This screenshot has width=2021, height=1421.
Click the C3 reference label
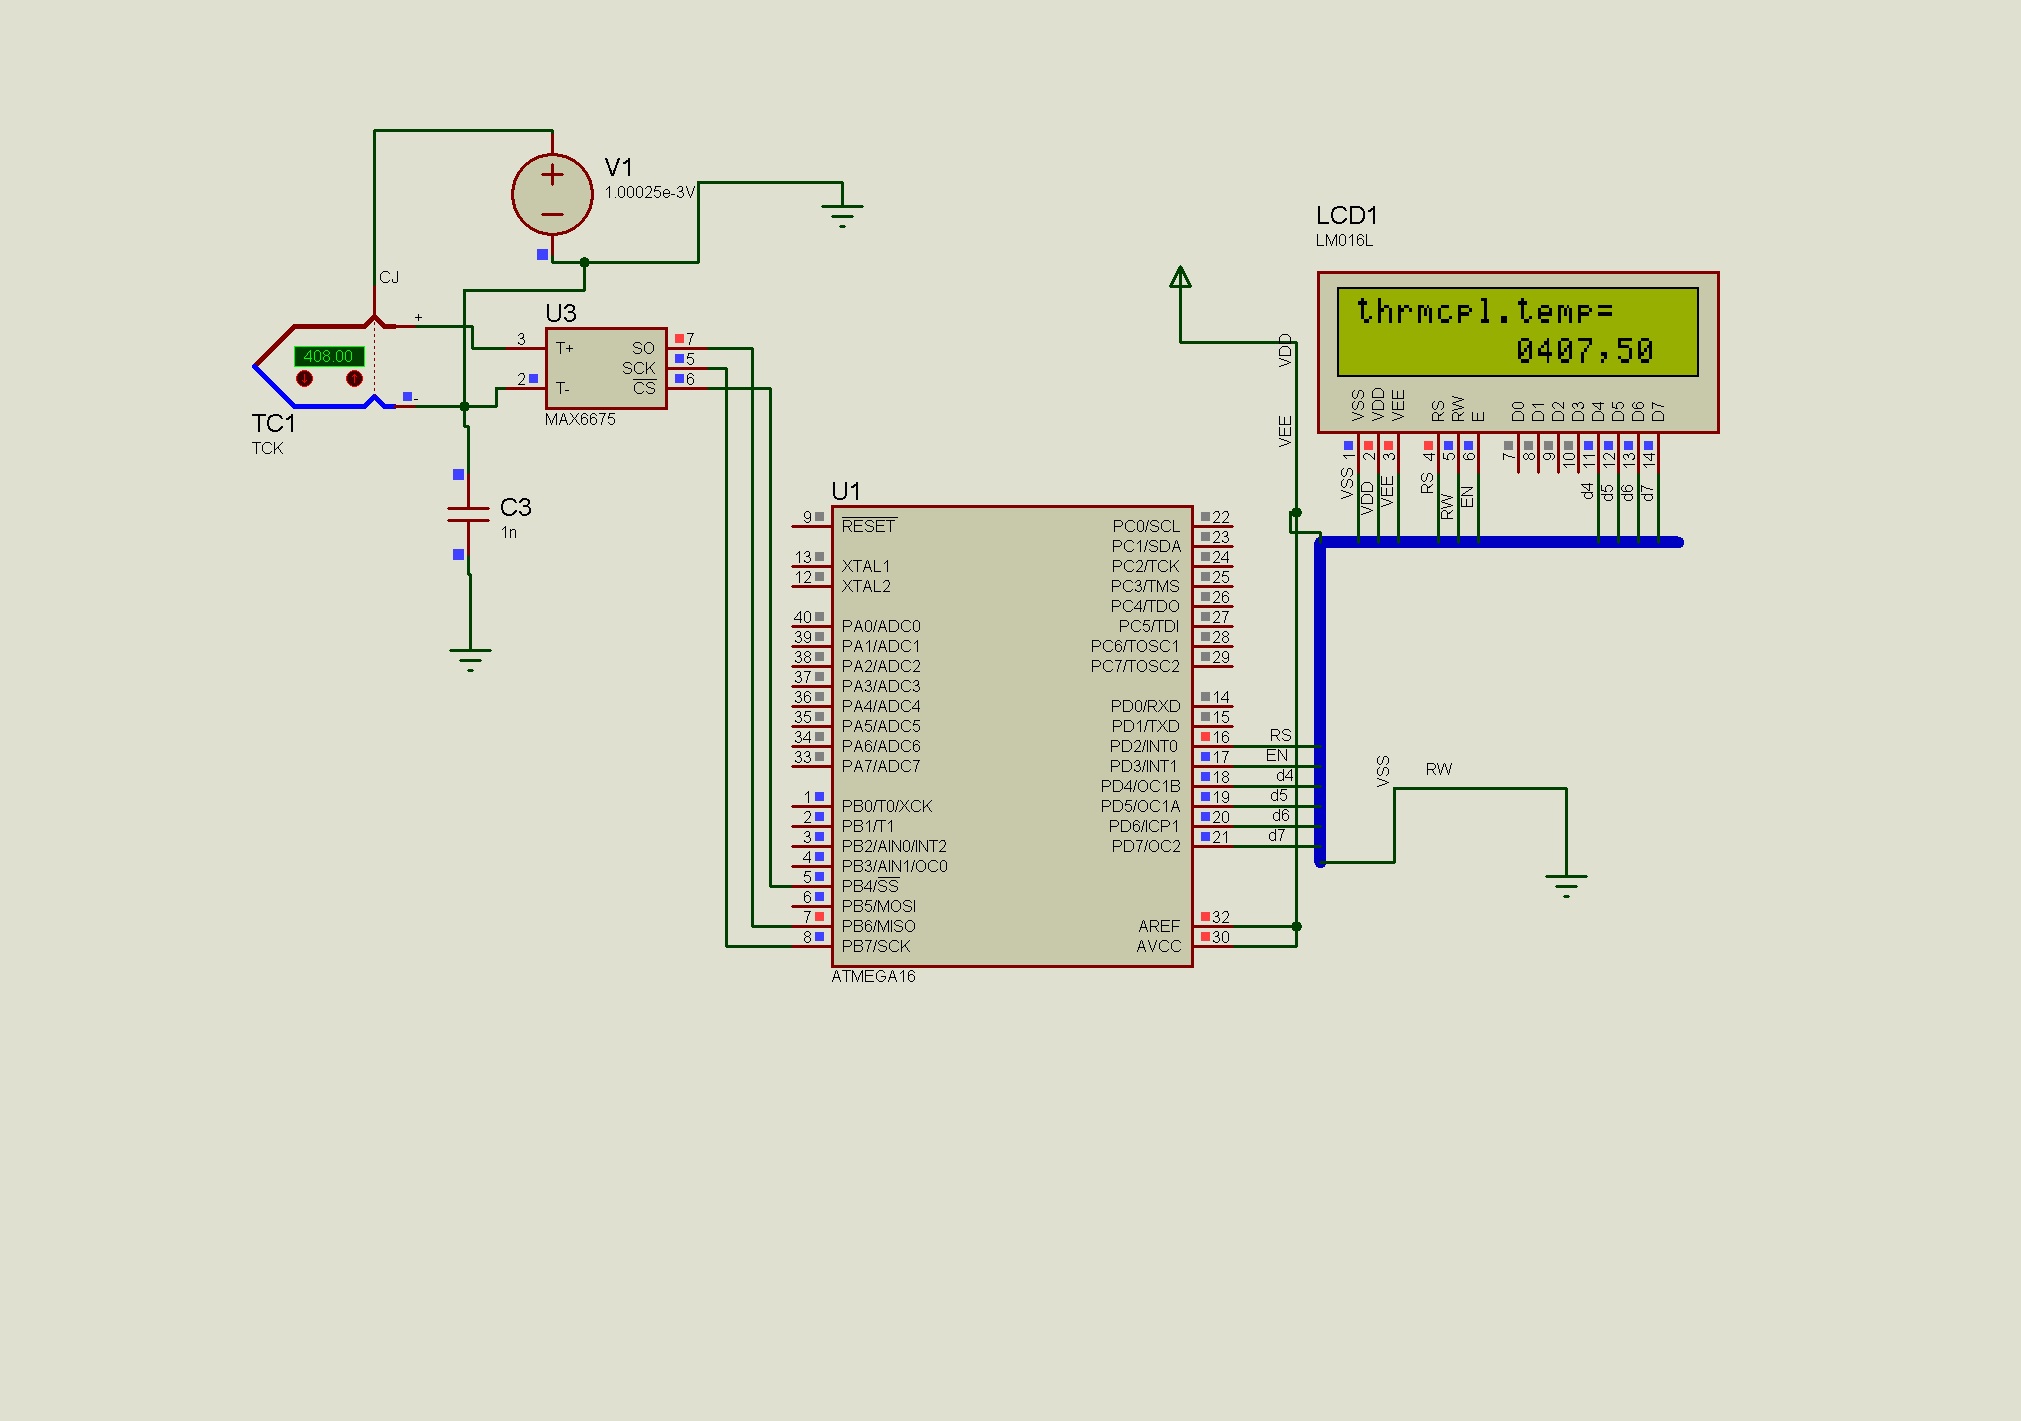click(x=515, y=507)
